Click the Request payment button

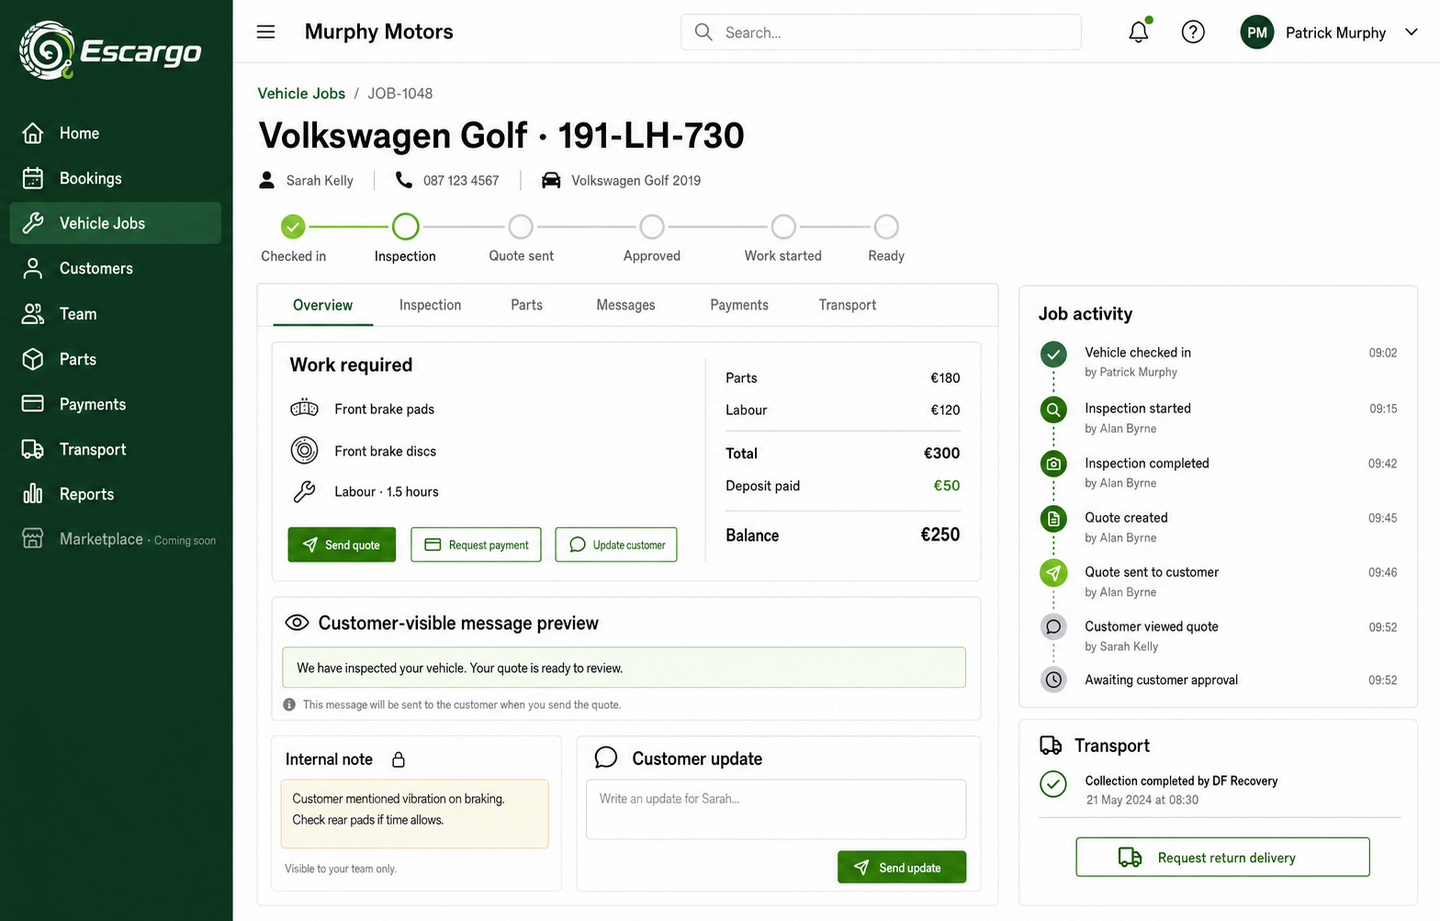point(476,545)
